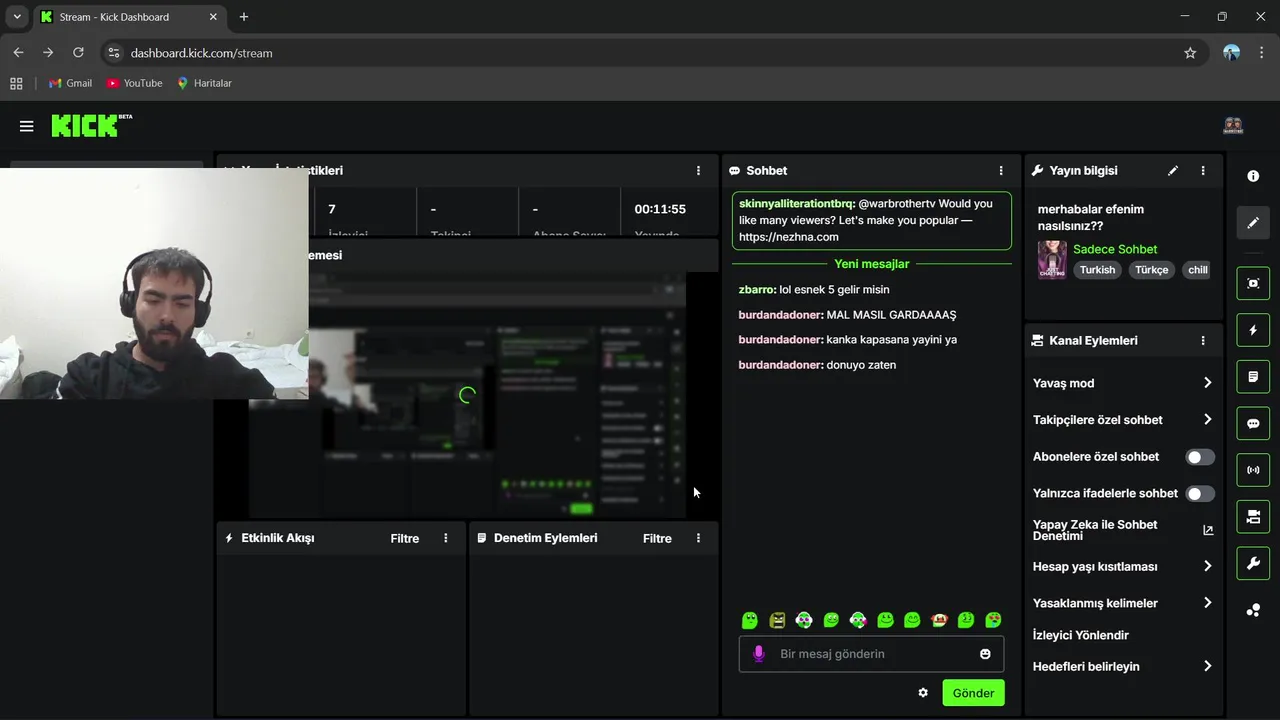The height and width of the screenshot is (720, 1280).
Task: Click İzleyici Yönlendir action
Action: click(x=1081, y=635)
